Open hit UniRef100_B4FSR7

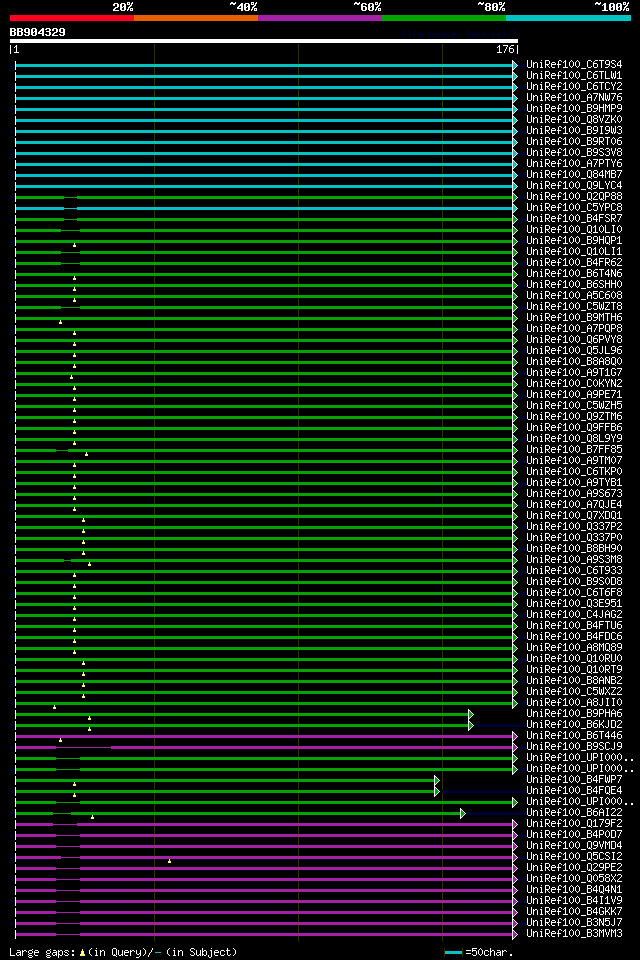coord(574,219)
